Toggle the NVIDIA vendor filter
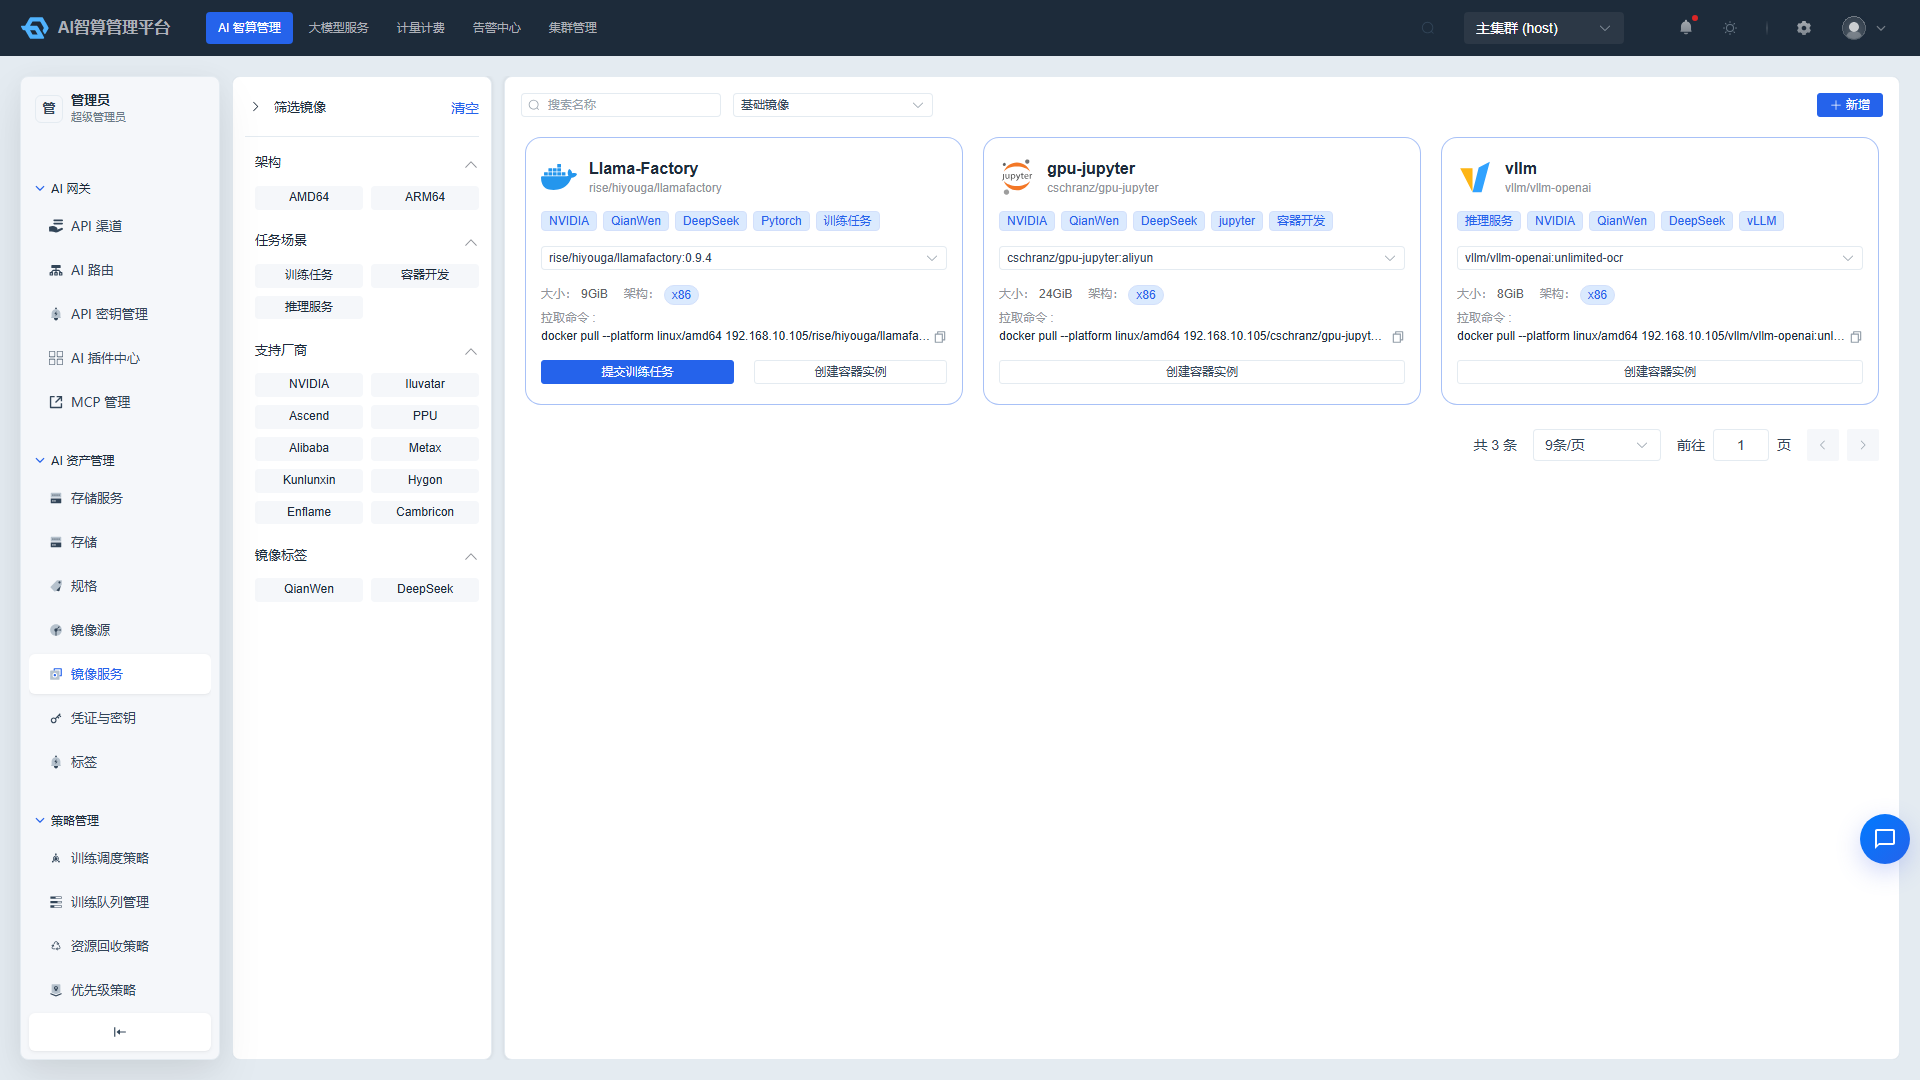 [x=309, y=384]
